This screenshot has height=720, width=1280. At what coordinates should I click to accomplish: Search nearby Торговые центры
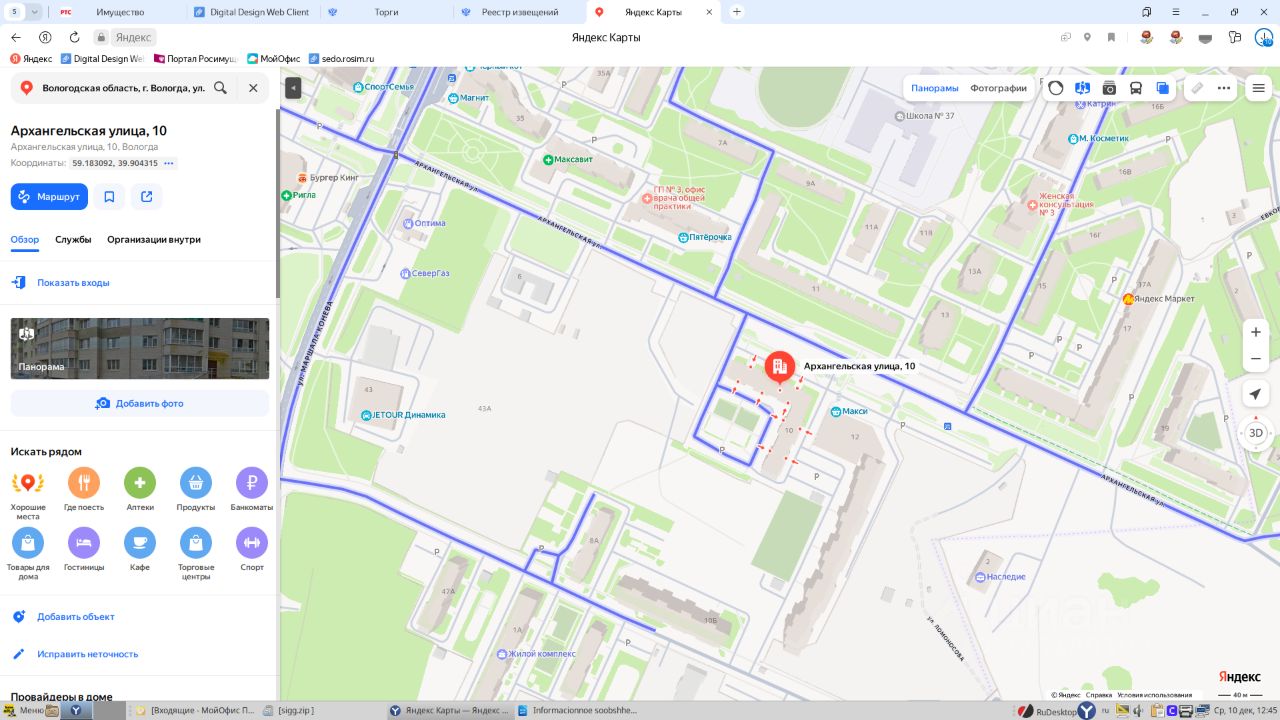point(196,555)
